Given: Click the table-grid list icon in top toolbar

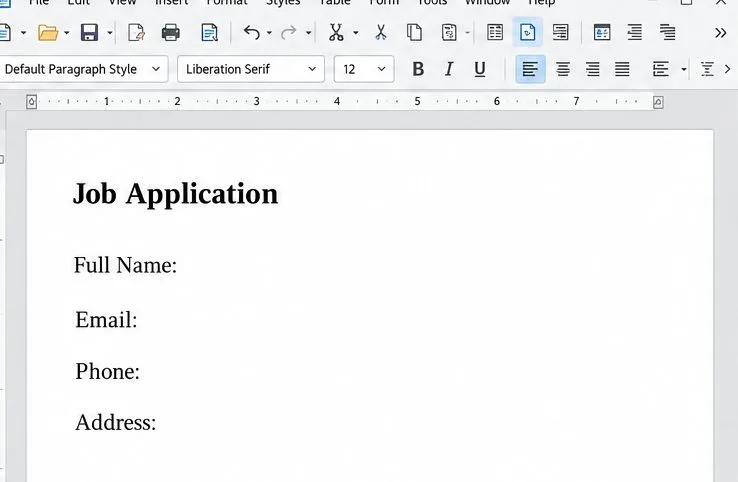Looking at the screenshot, I should click(495, 32).
